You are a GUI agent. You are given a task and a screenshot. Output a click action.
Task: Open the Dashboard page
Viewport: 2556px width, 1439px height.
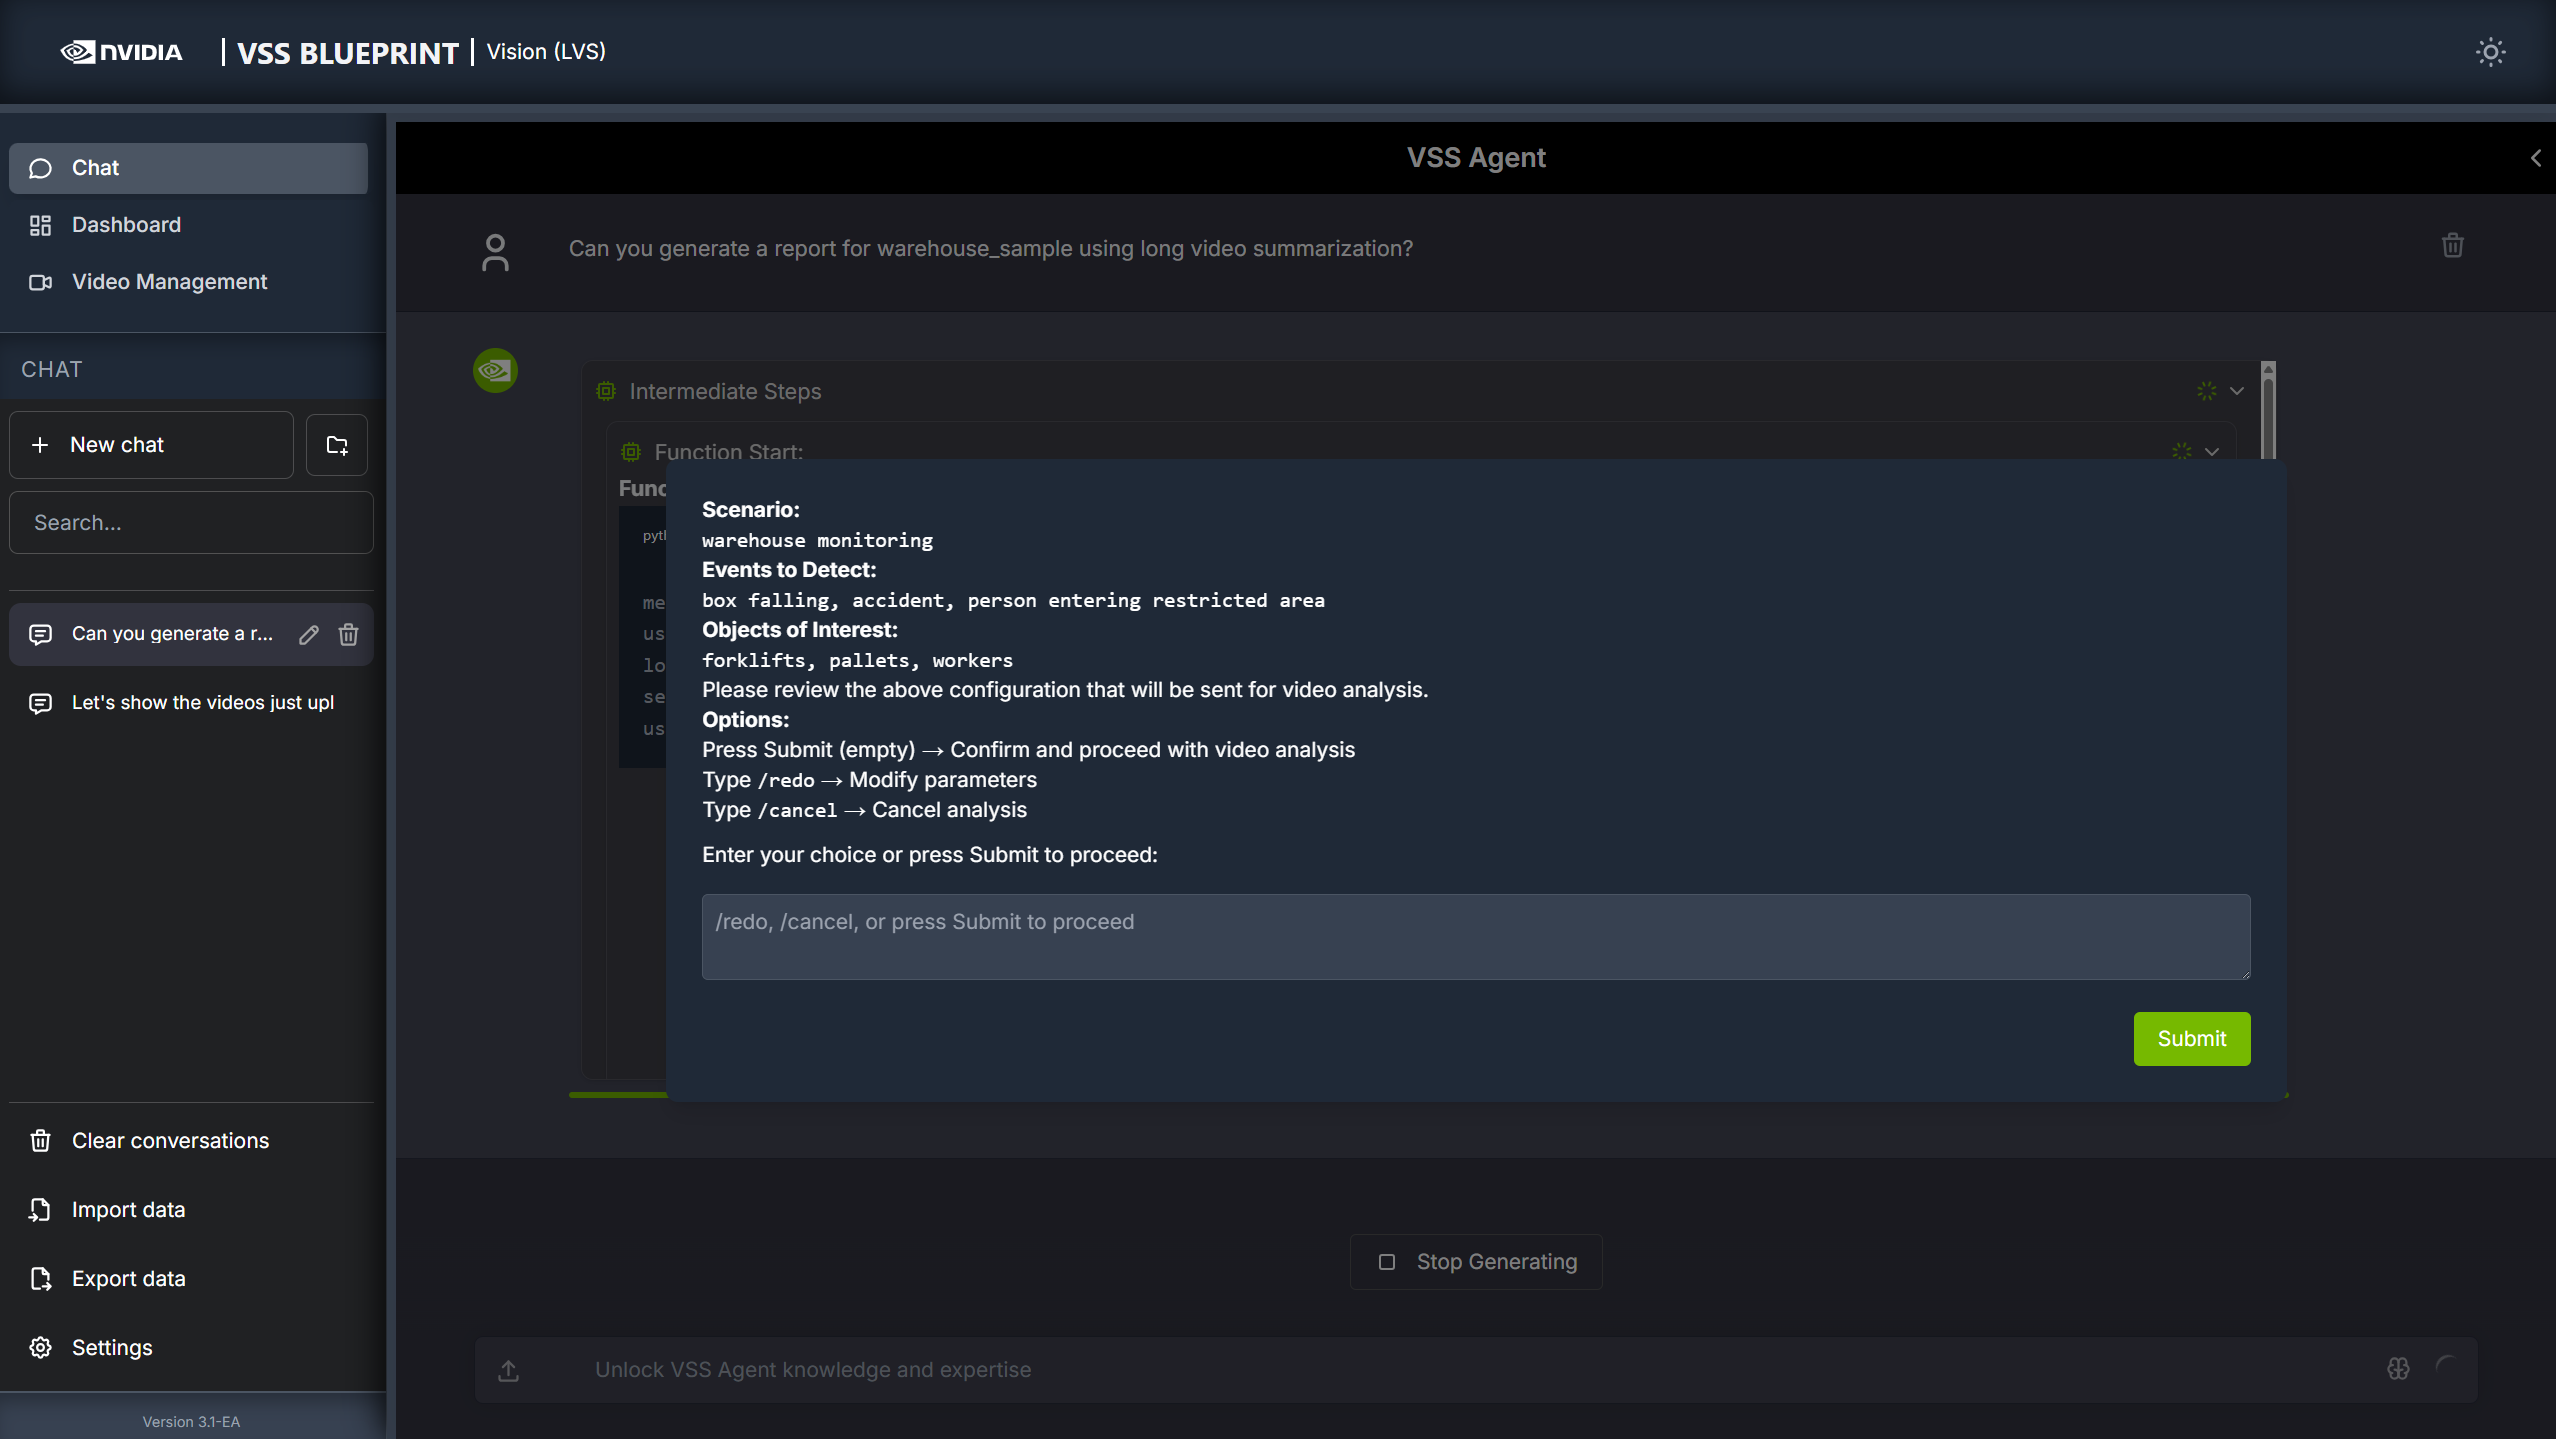[x=126, y=225]
